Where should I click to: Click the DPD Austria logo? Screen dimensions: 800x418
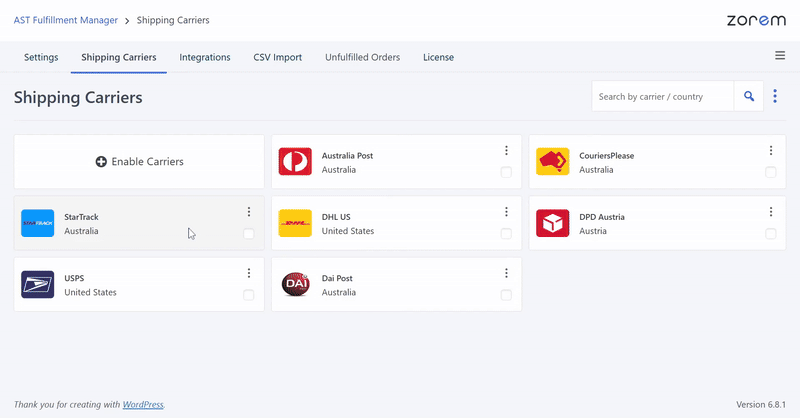[552, 223]
